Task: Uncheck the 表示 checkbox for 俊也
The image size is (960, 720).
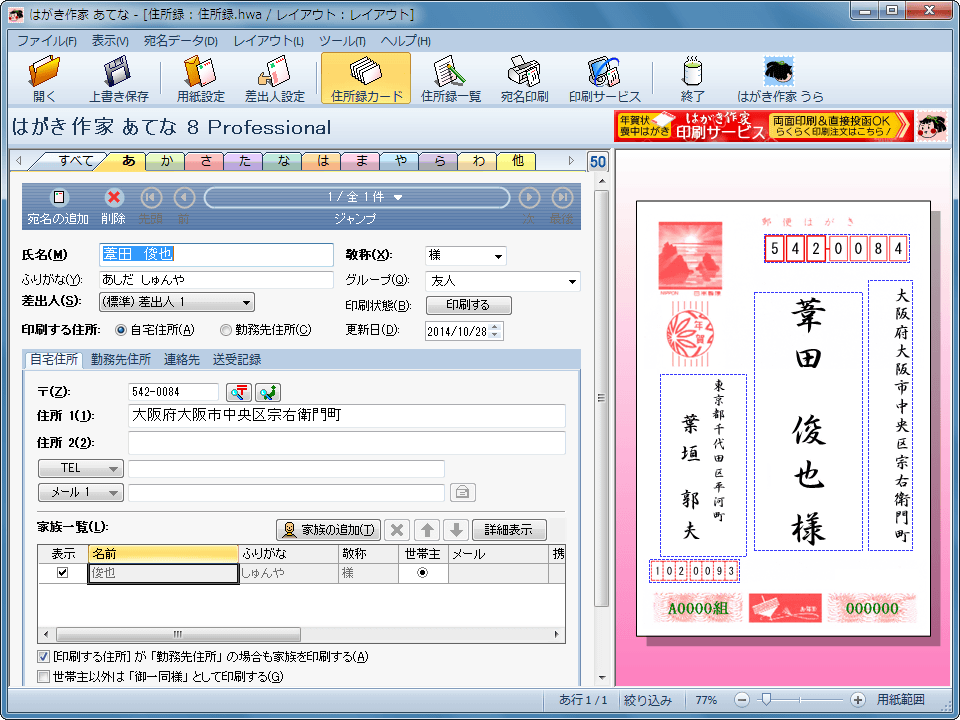Action: pyautogui.click(x=63, y=573)
